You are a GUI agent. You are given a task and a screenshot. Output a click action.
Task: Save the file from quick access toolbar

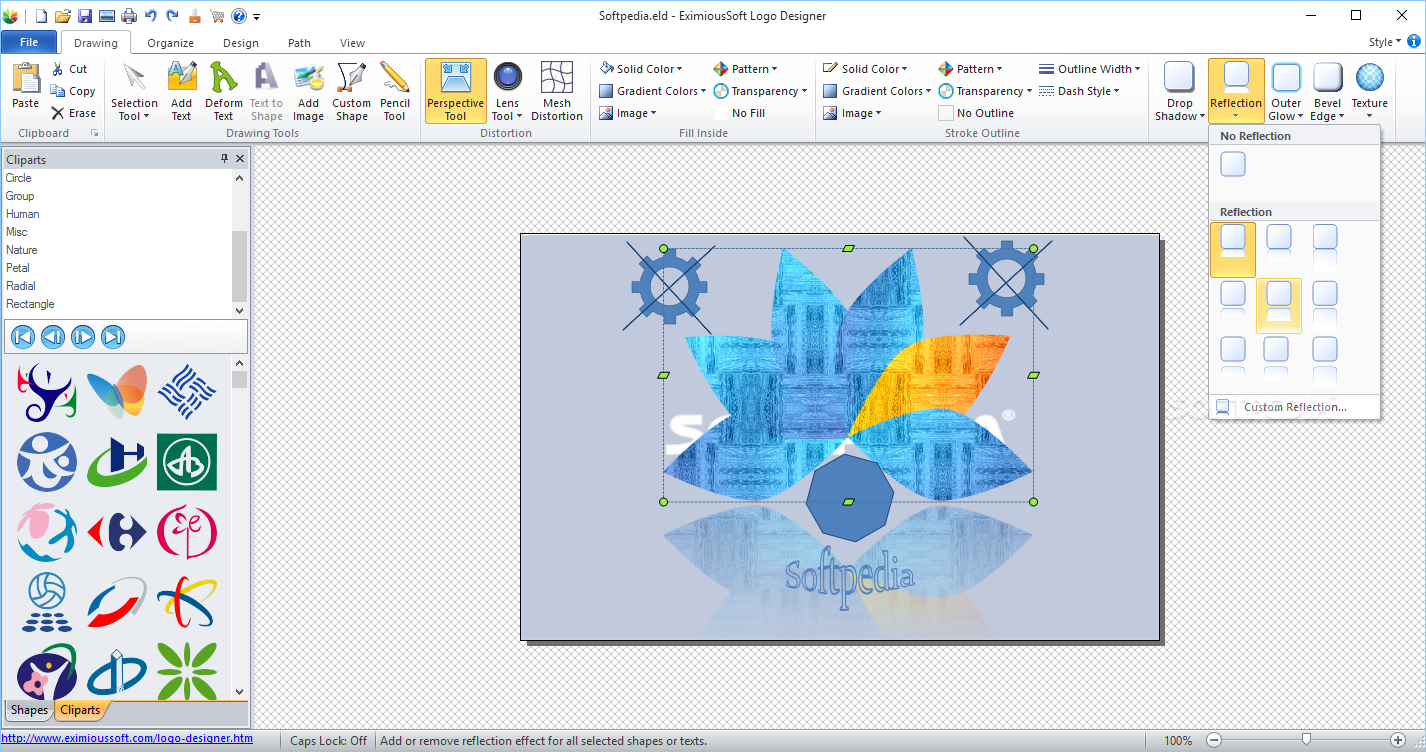coord(85,16)
